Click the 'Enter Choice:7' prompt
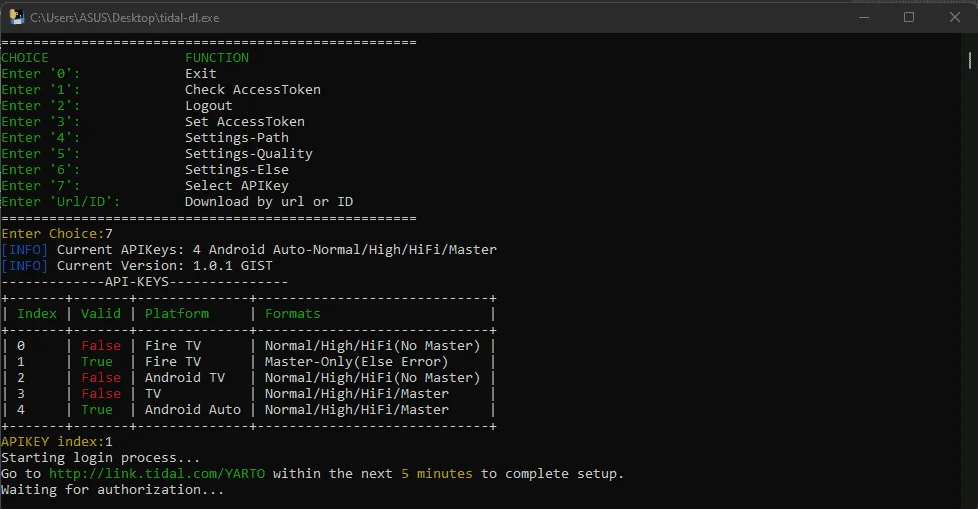Image resolution: width=978 pixels, height=509 pixels. tap(57, 234)
